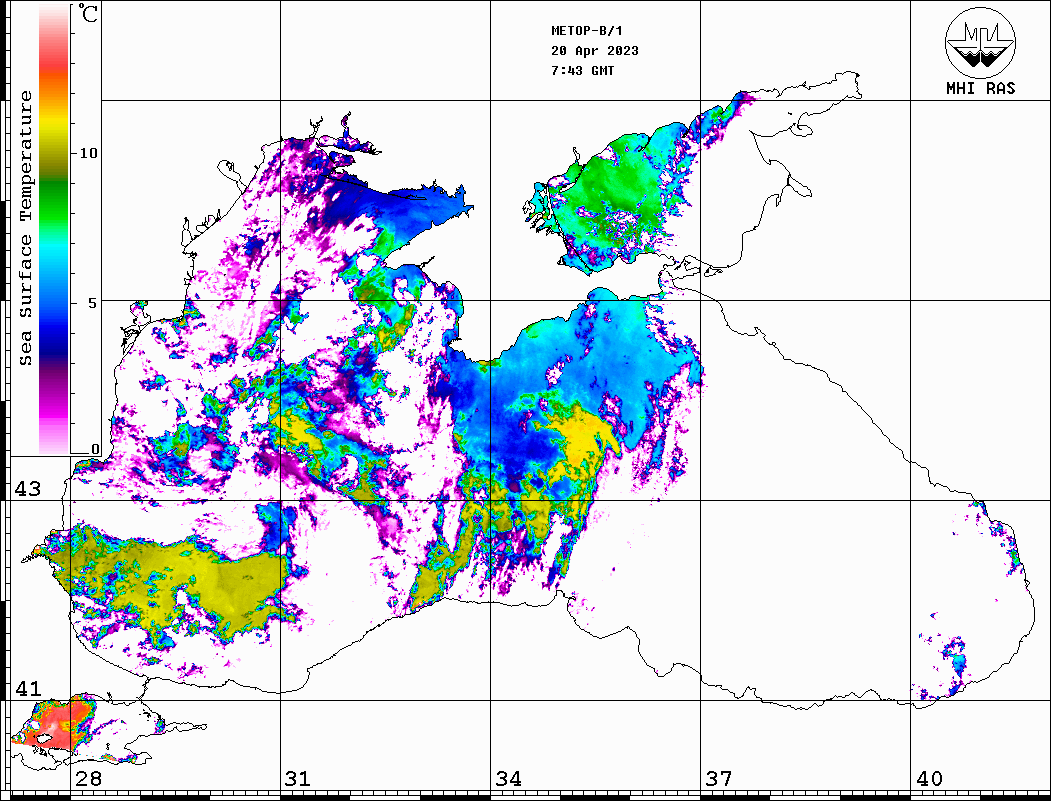Click the longitude label '34'
Viewport: 1051px width, 801px height.
pos(508,779)
